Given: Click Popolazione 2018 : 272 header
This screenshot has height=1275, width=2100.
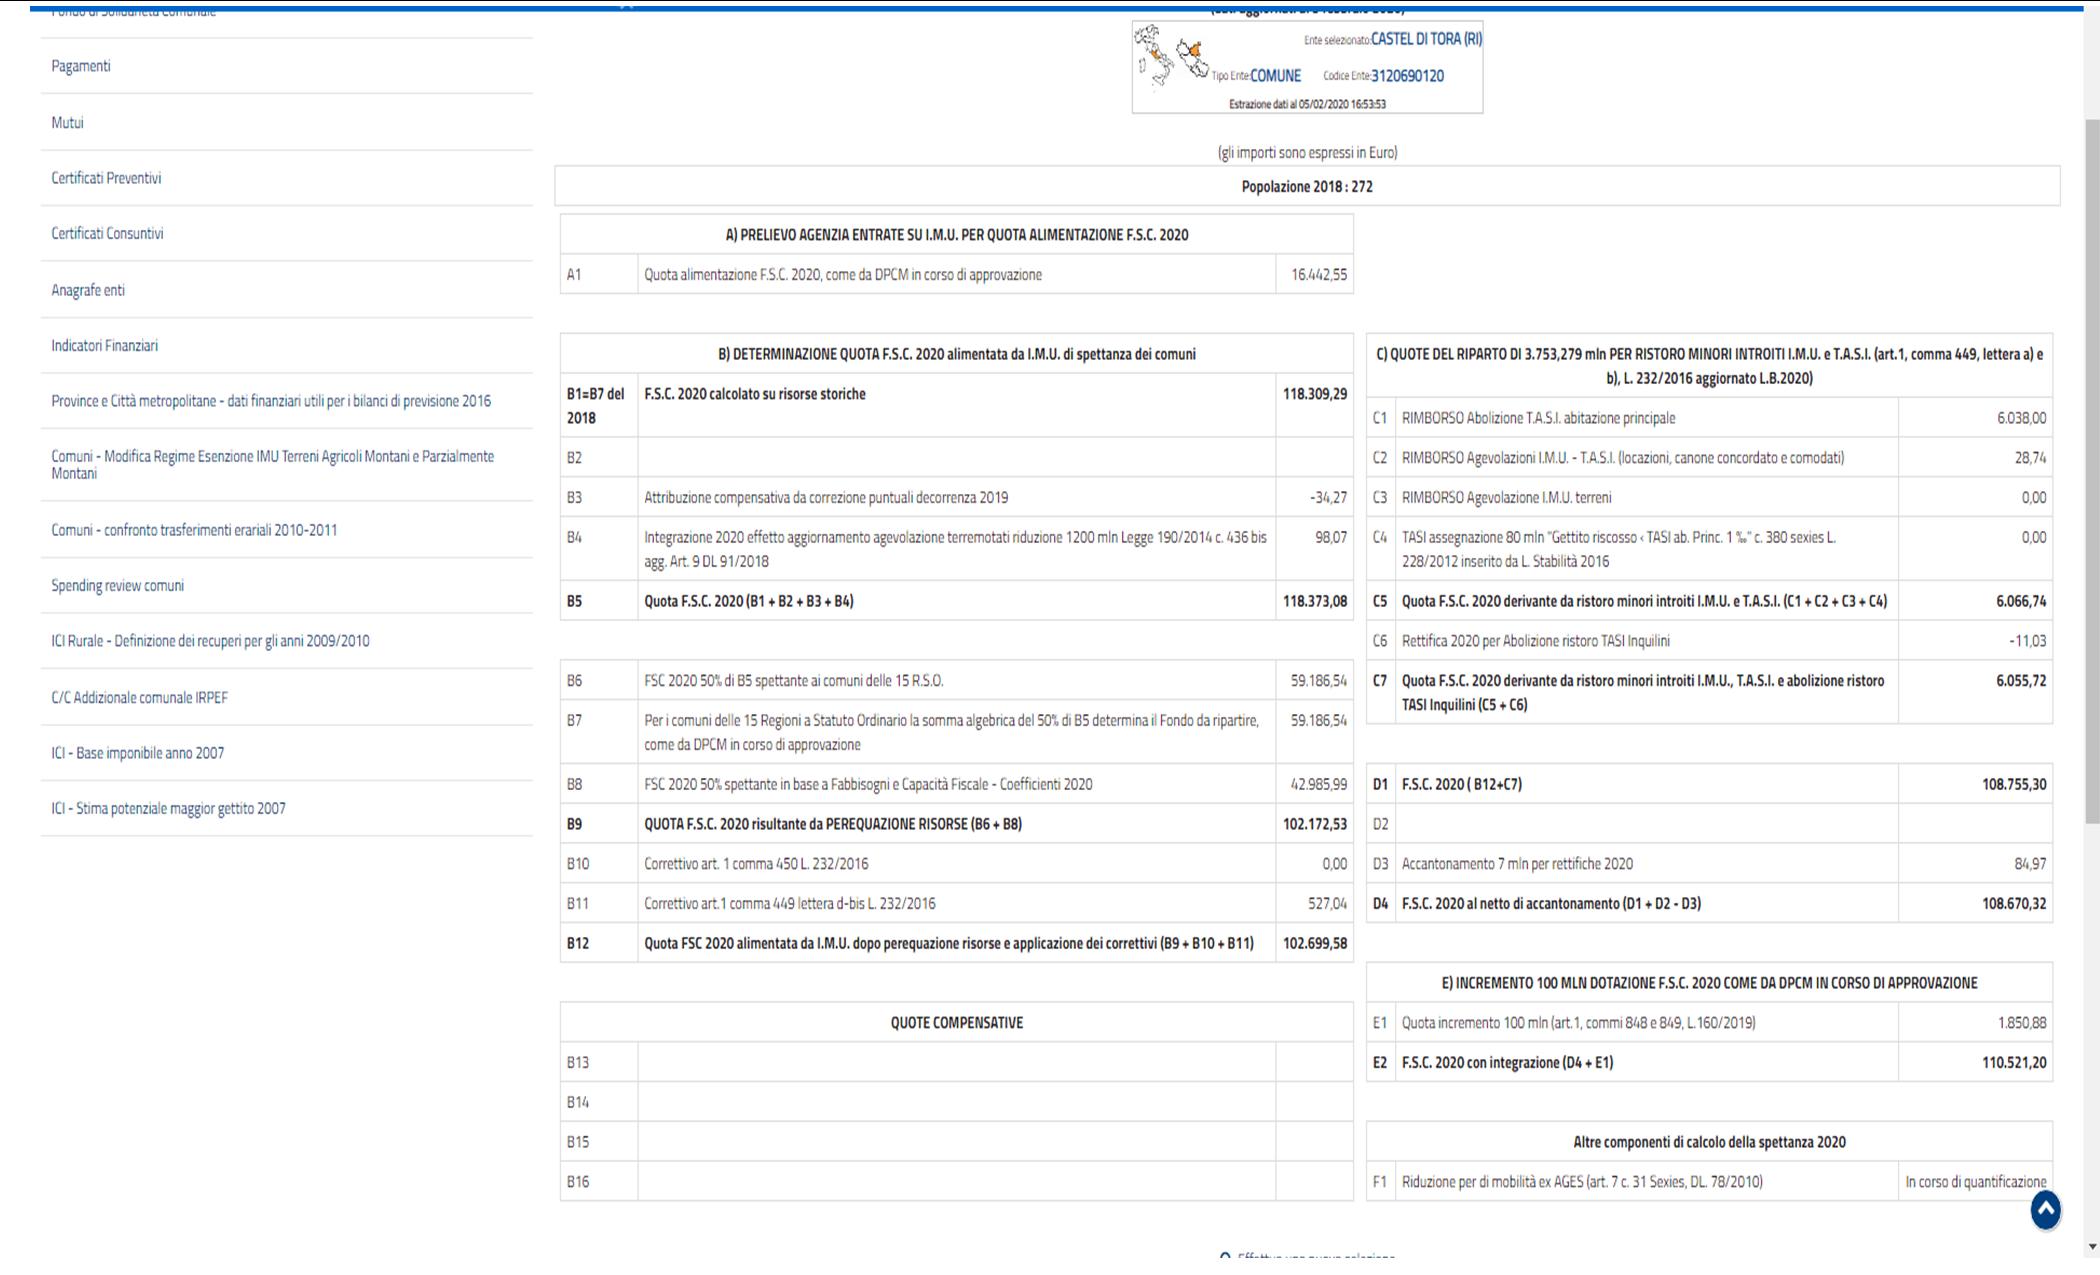Looking at the screenshot, I should click(1307, 187).
